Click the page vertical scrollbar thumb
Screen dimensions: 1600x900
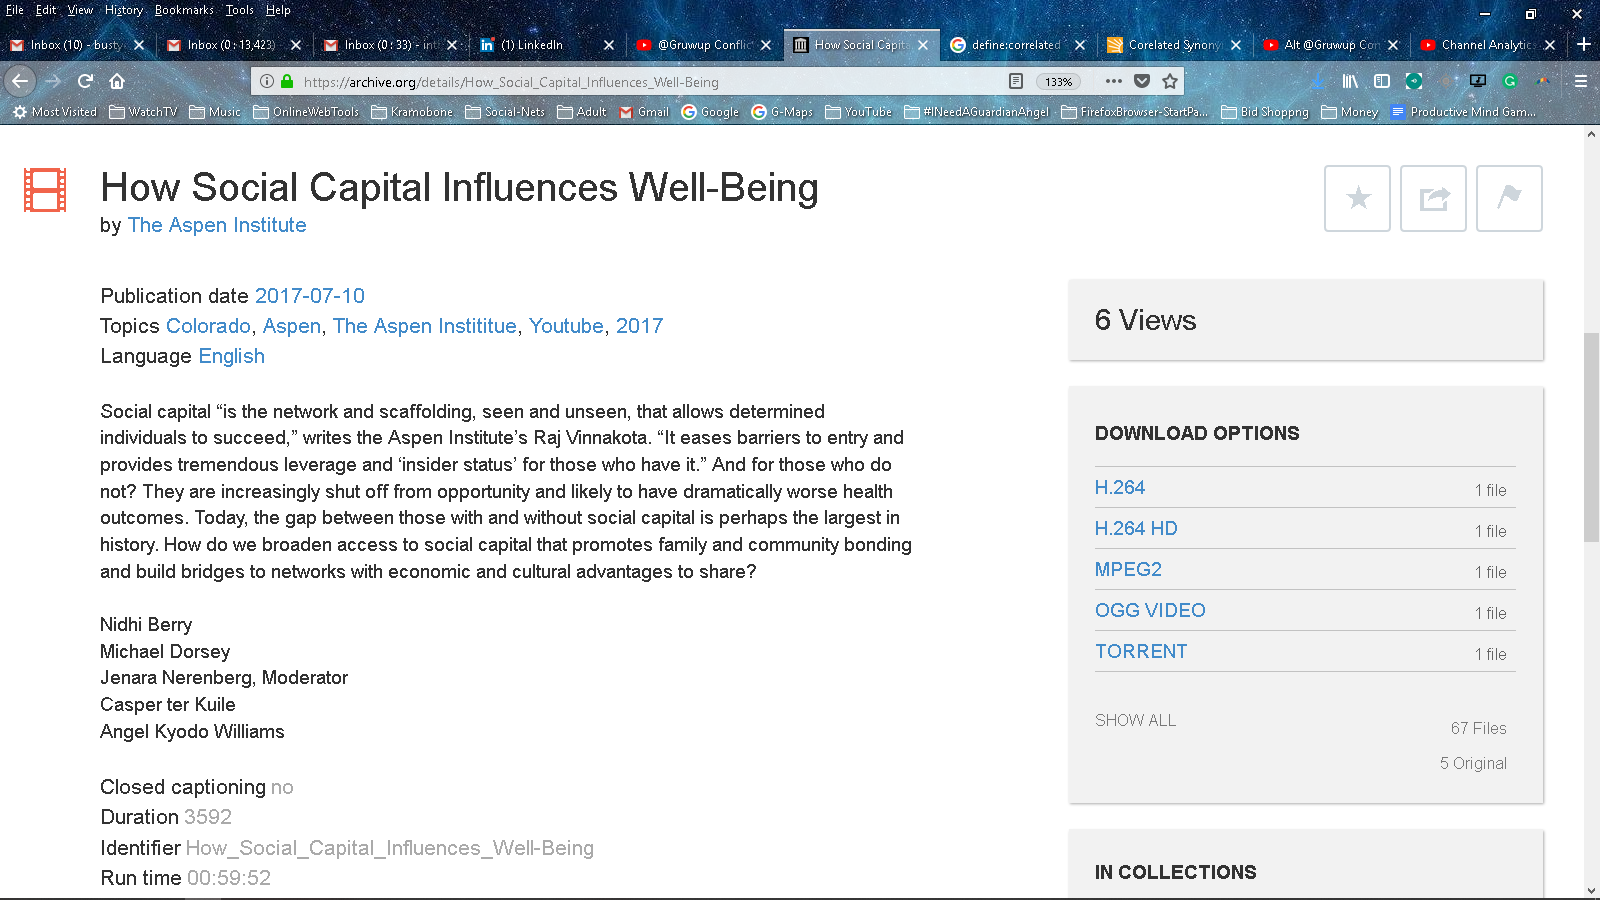pyautogui.click(x=1591, y=438)
